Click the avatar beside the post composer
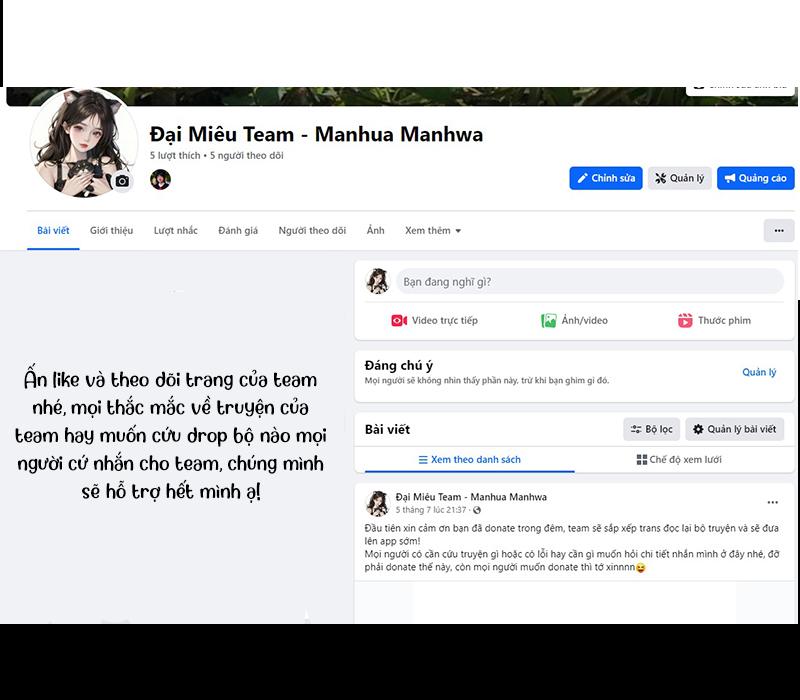Image resolution: width=800 pixels, height=700 pixels. 377,282
